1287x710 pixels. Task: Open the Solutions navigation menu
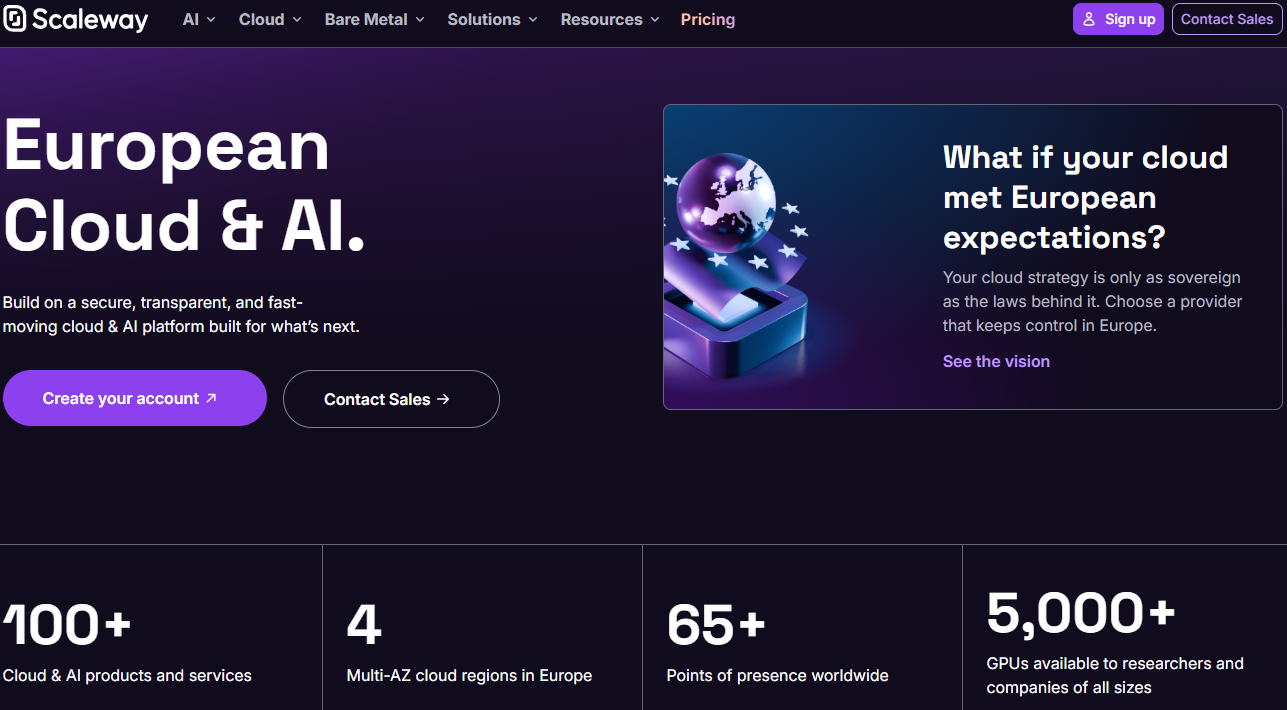(493, 19)
